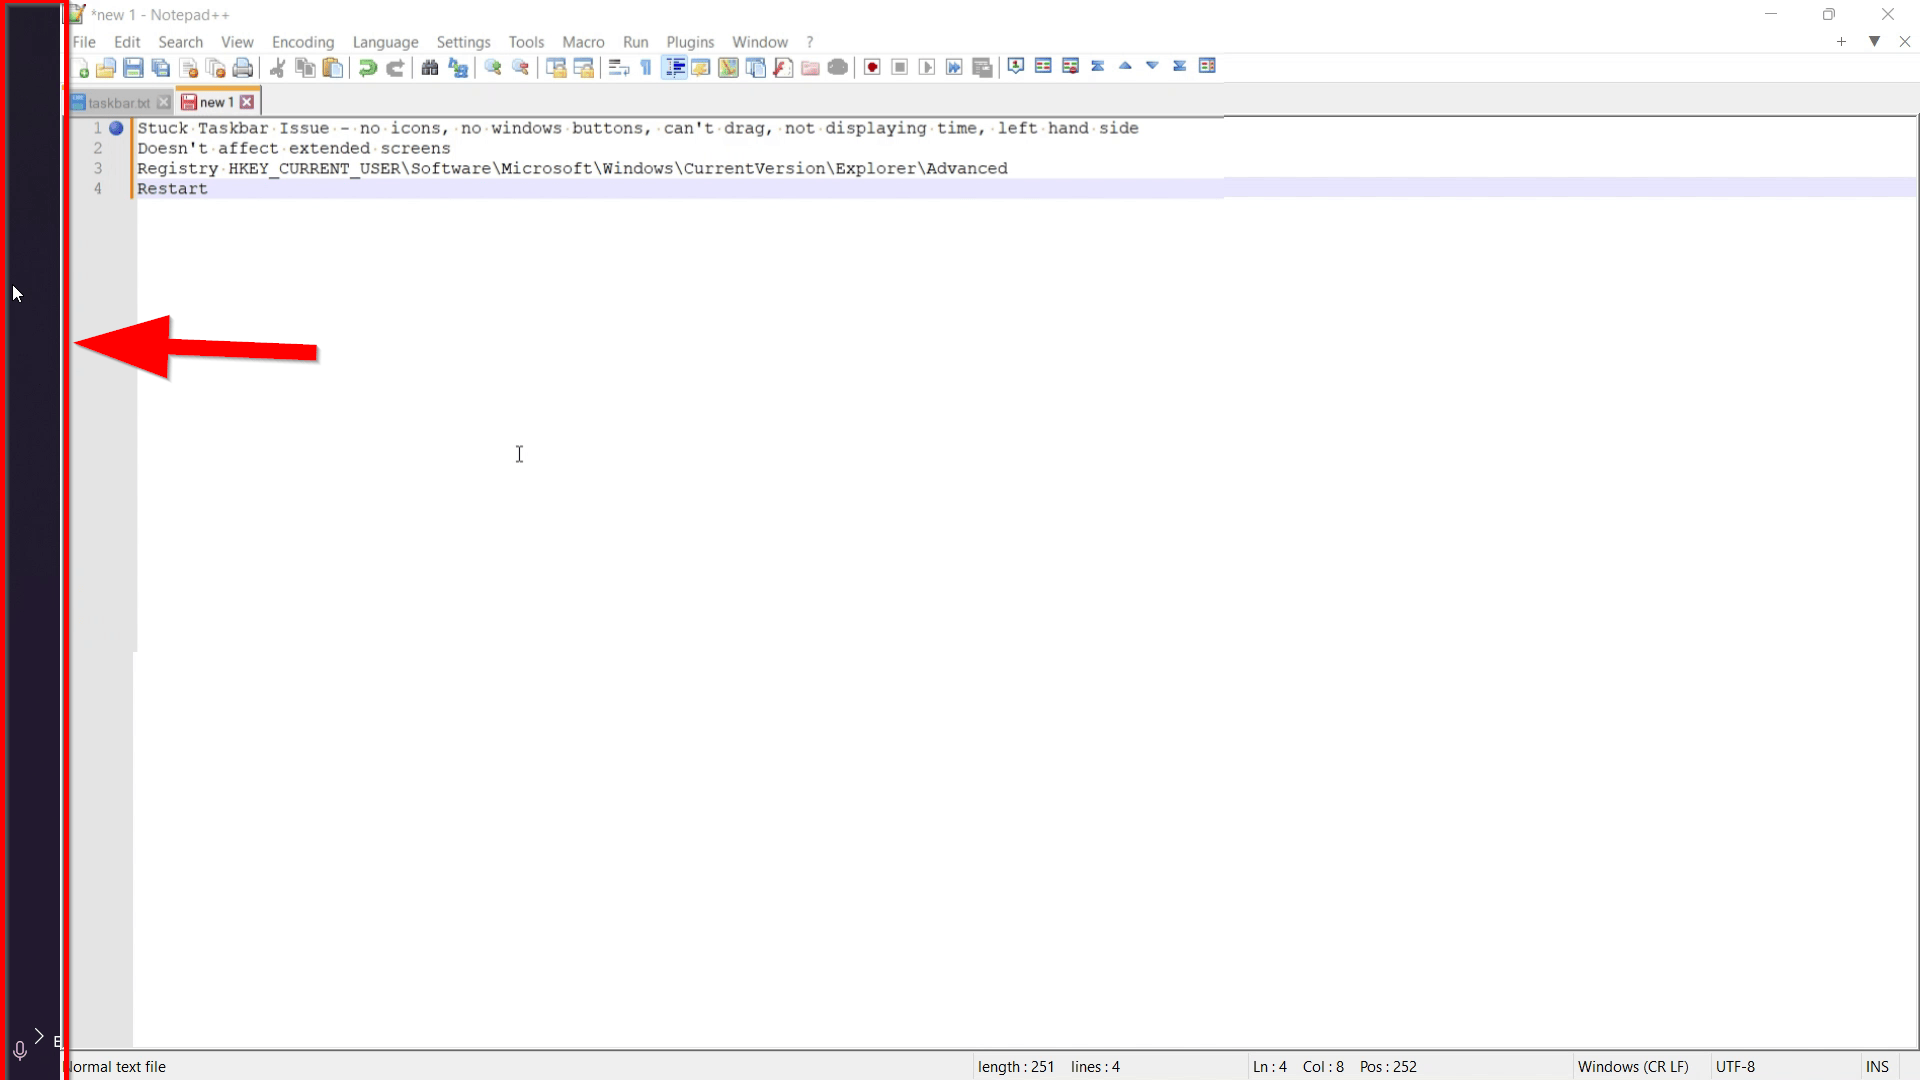Click the Zoom In magnifier icon

[493, 67]
